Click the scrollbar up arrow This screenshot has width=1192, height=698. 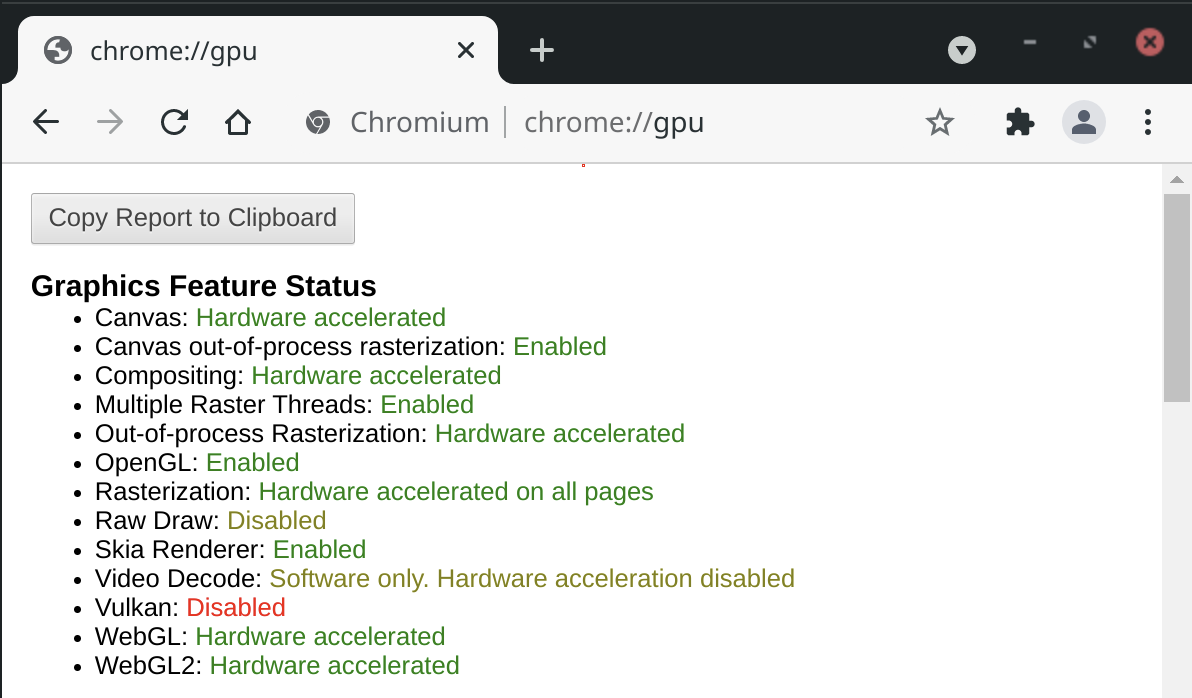point(1177,179)
